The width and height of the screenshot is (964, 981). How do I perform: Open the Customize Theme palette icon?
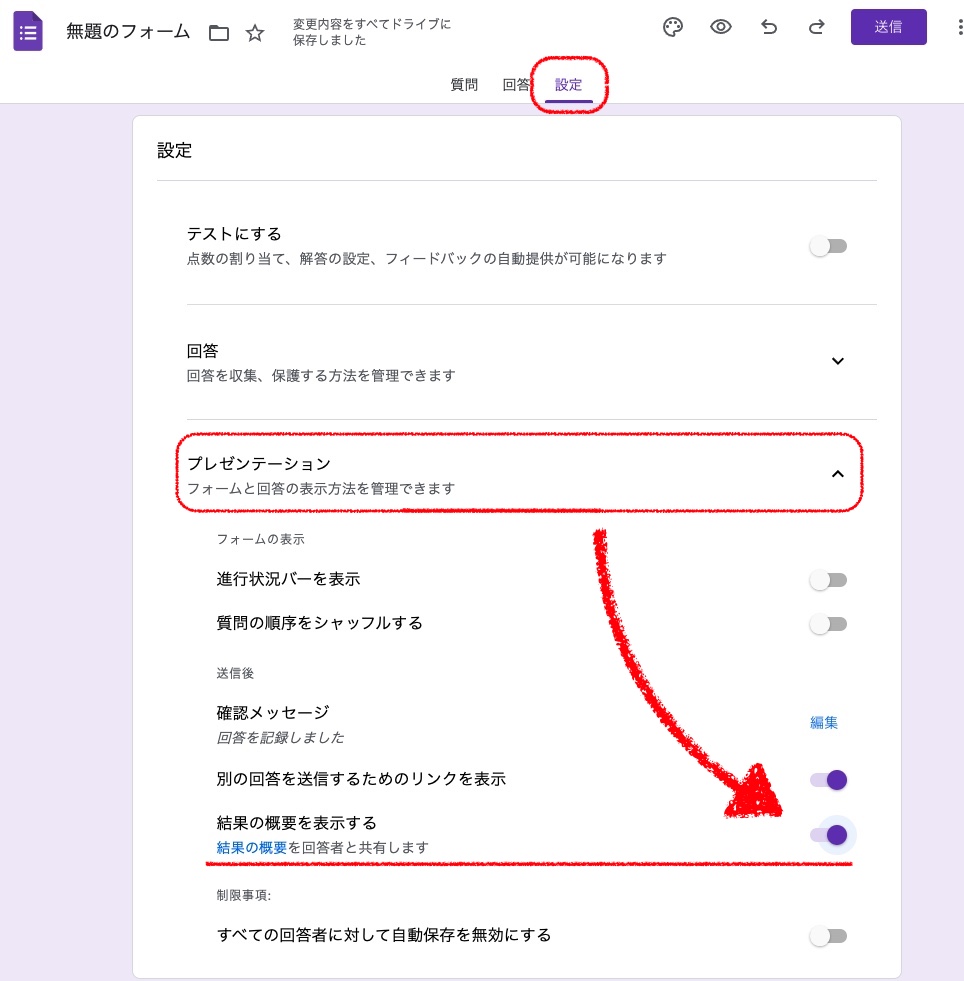point(673,27)
